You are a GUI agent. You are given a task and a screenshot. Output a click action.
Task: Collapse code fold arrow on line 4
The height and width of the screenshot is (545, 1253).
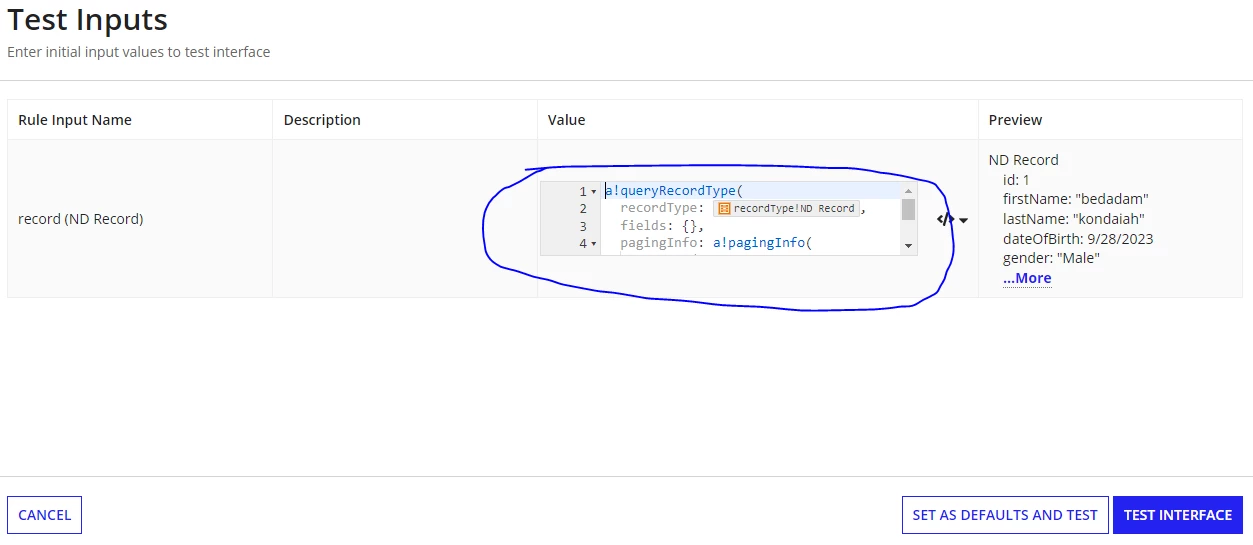coord(593,243)
